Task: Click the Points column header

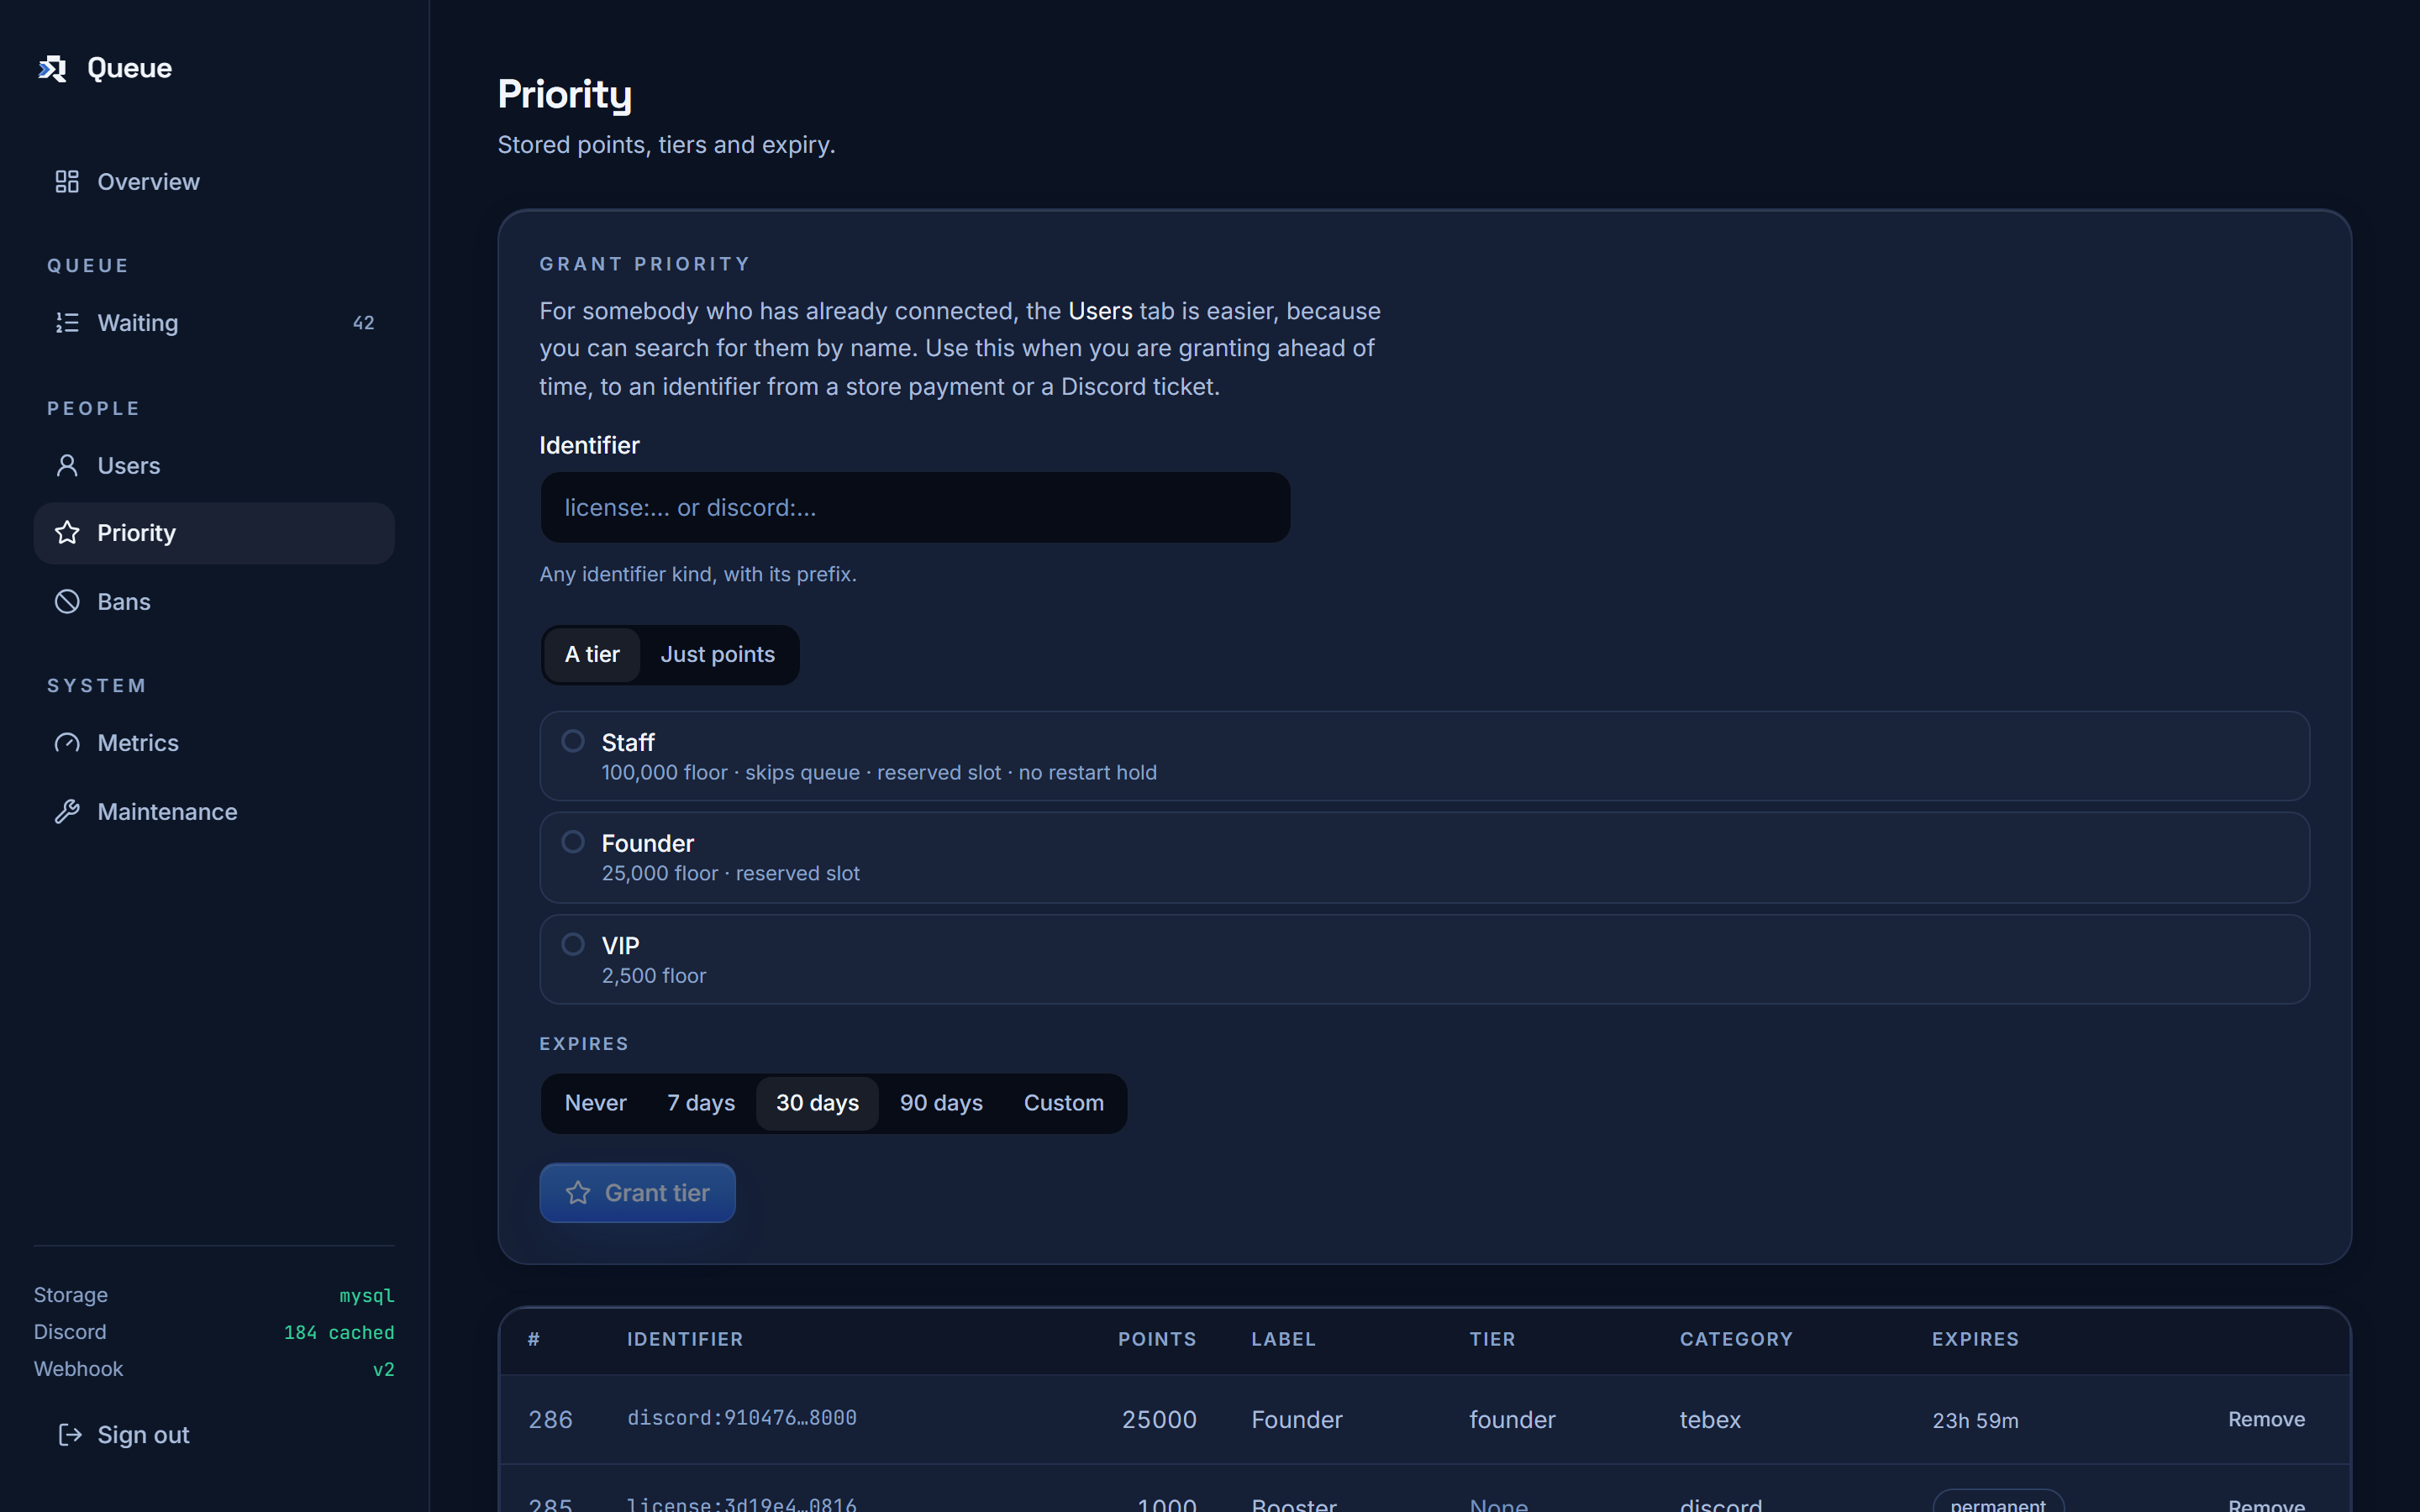Action: click(x=1157, y=1340)
